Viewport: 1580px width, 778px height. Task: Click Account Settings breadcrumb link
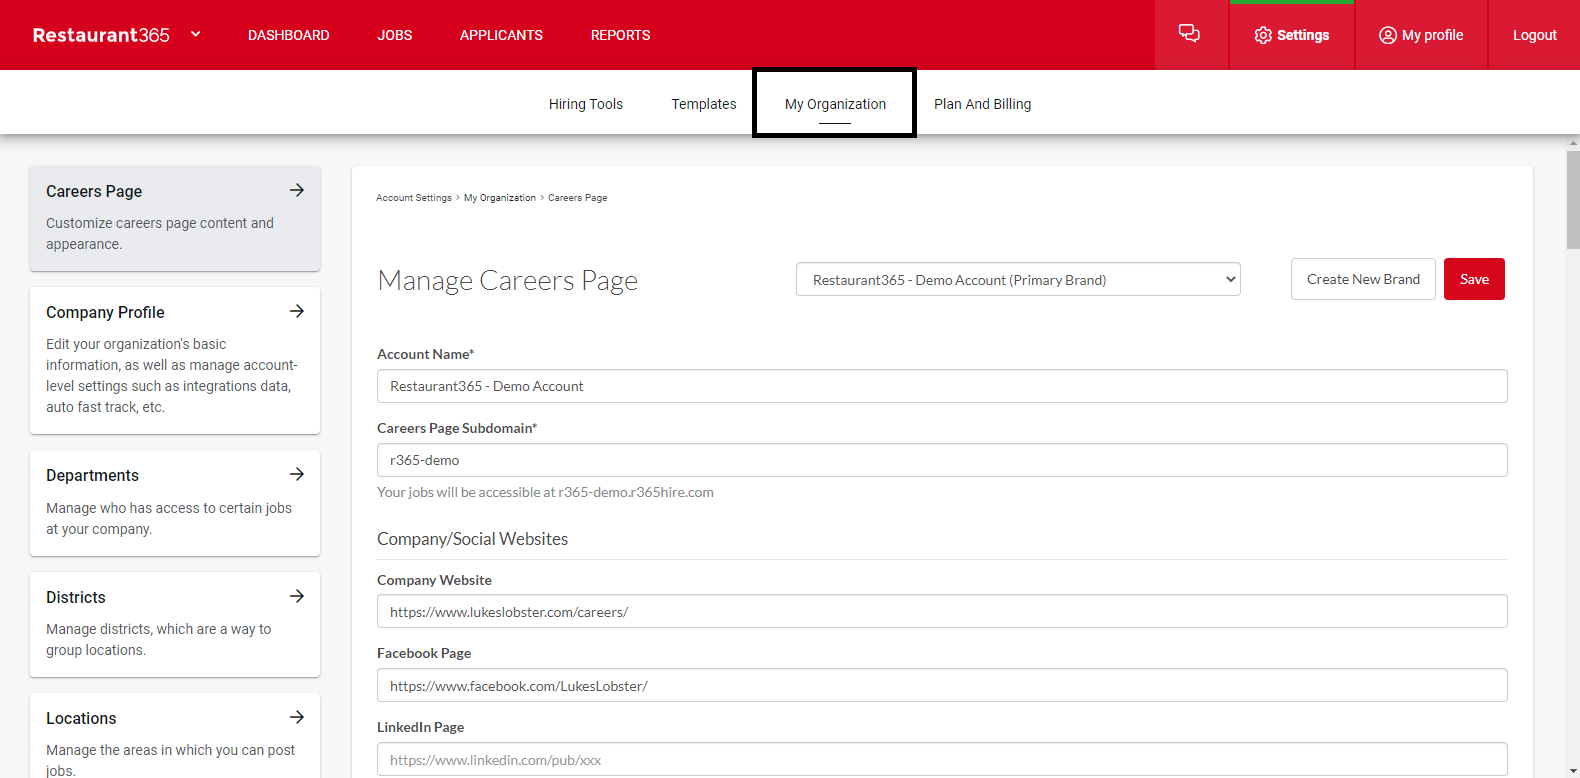pyautogui.click(x=414, y=198)
